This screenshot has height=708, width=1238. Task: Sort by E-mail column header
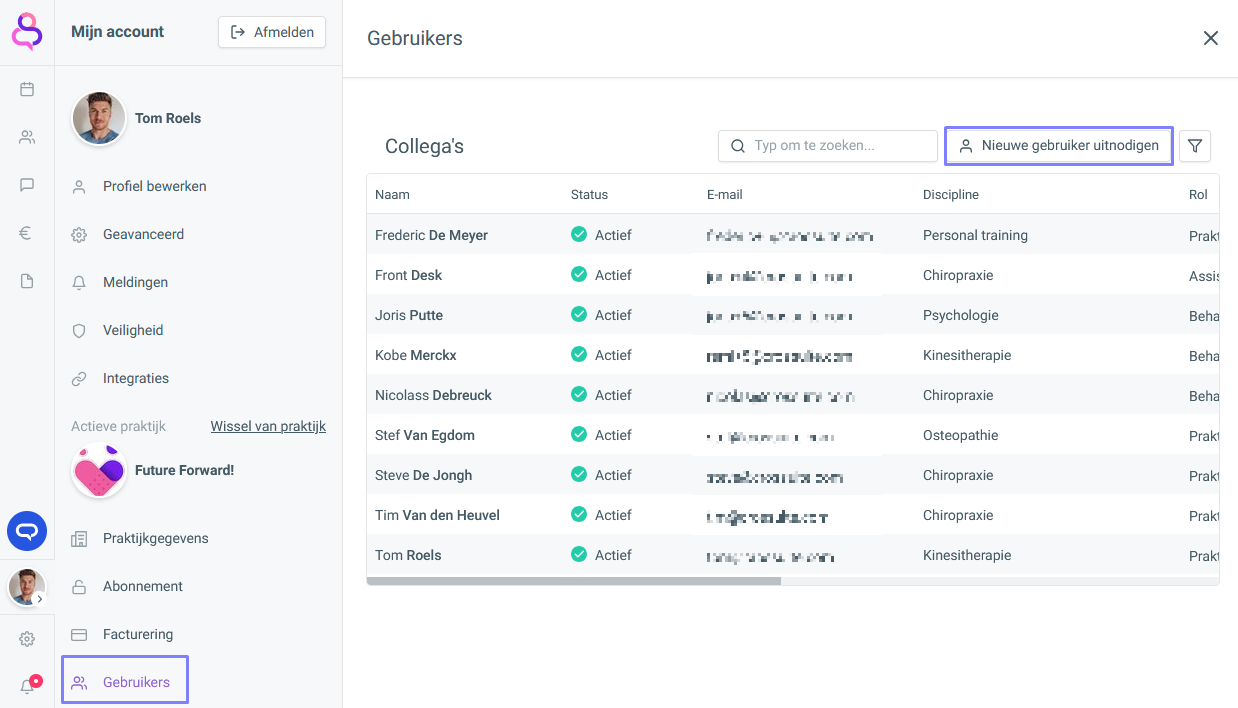point(725,195)
